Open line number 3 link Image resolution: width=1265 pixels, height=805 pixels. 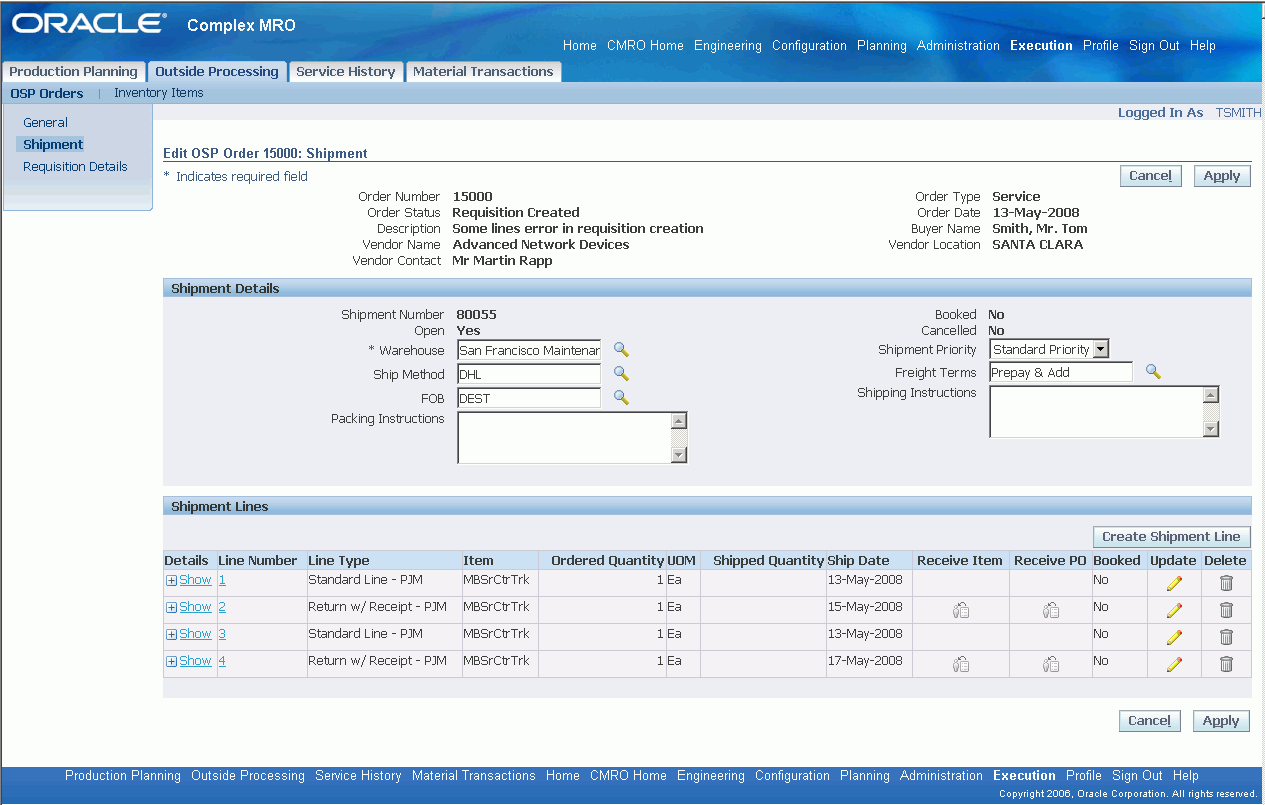pos(222,634)
